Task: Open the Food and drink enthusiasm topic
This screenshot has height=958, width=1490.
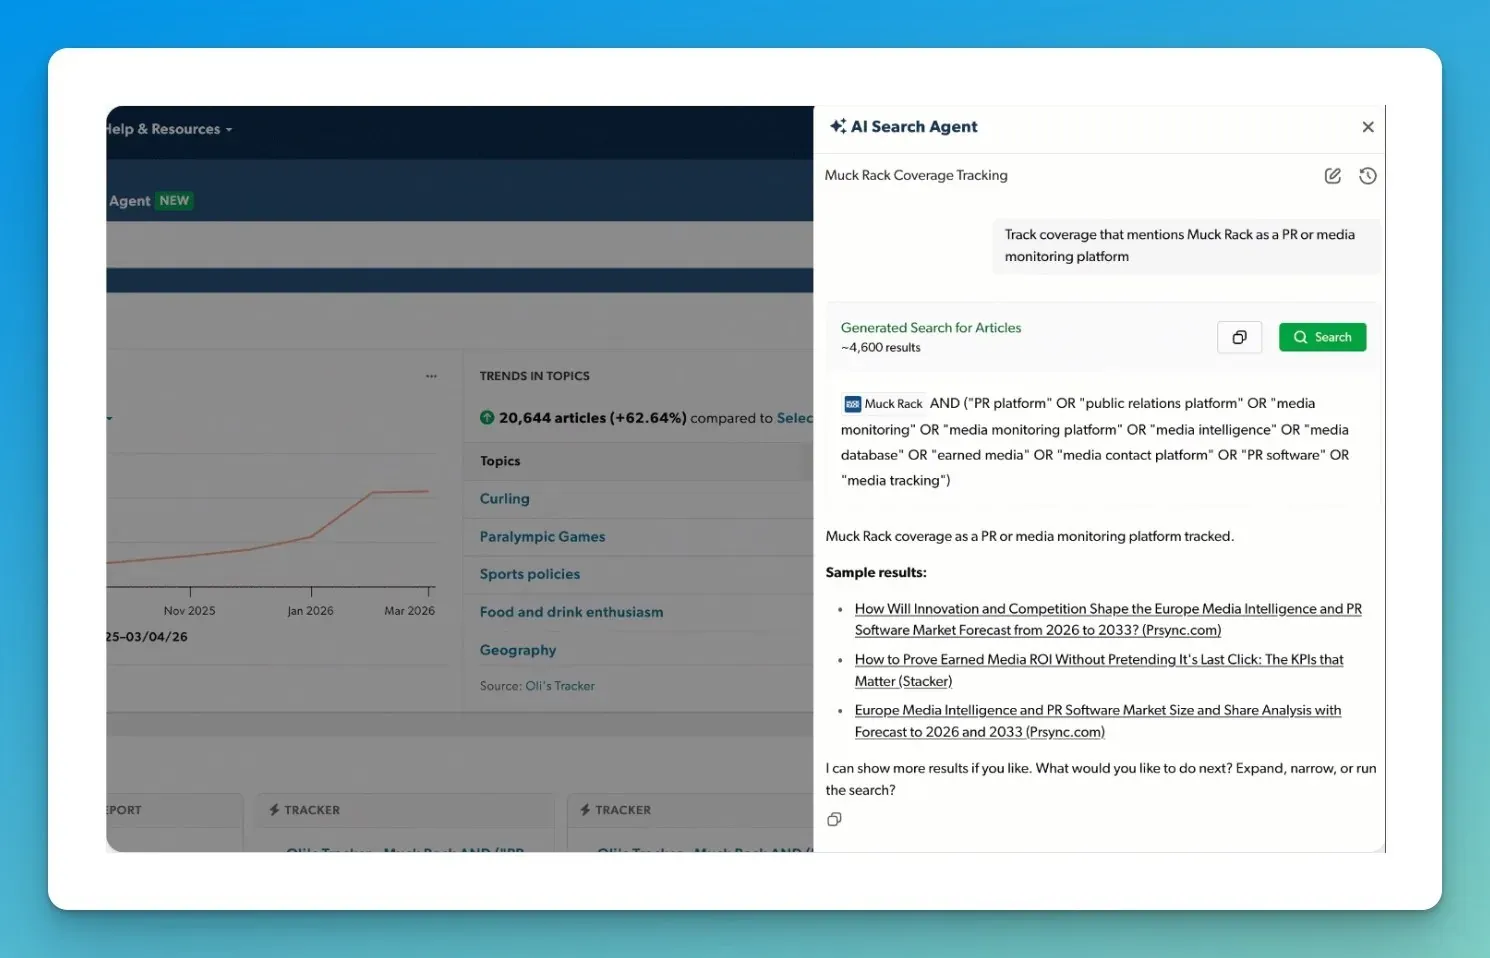Action: (x=571, y=612)
